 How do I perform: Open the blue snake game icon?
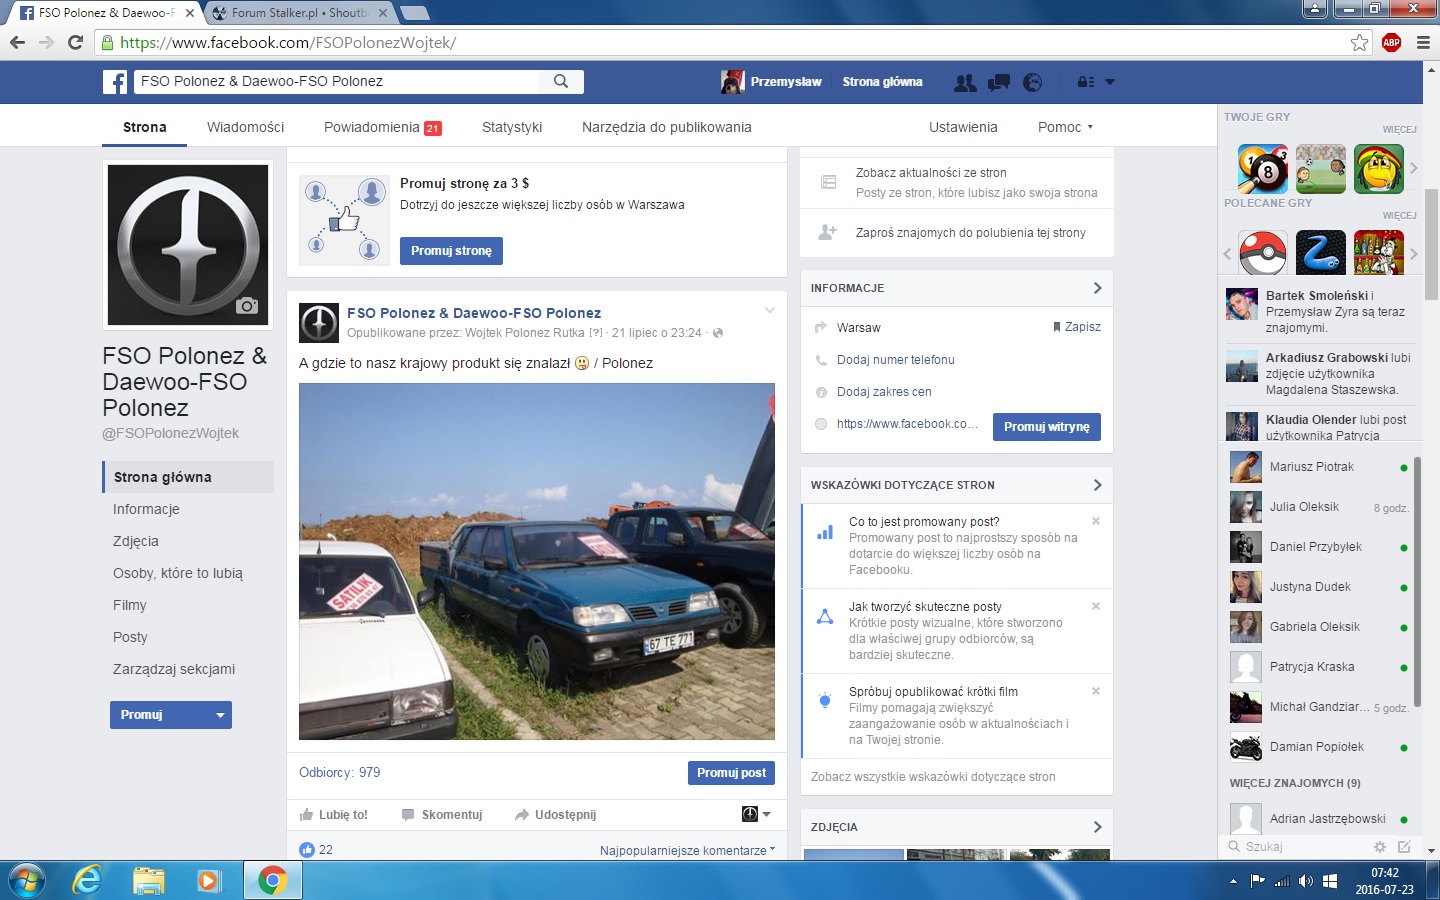tap(1321, 253)
